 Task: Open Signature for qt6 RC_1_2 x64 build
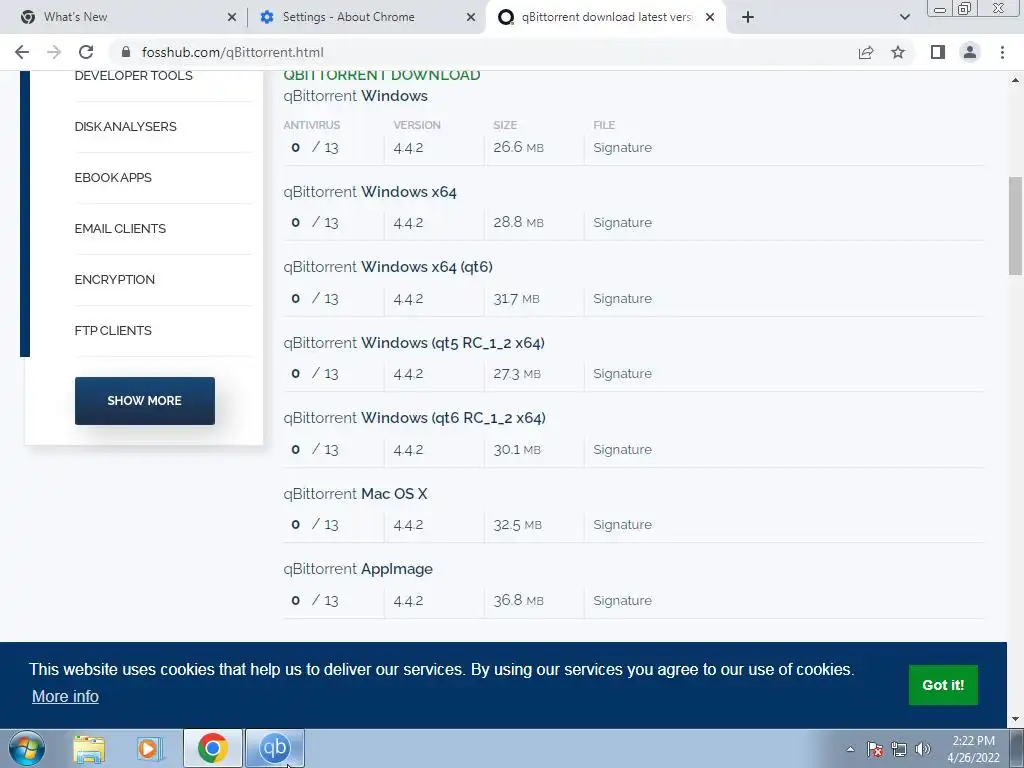pyautogui.click(x=622, y=449)
